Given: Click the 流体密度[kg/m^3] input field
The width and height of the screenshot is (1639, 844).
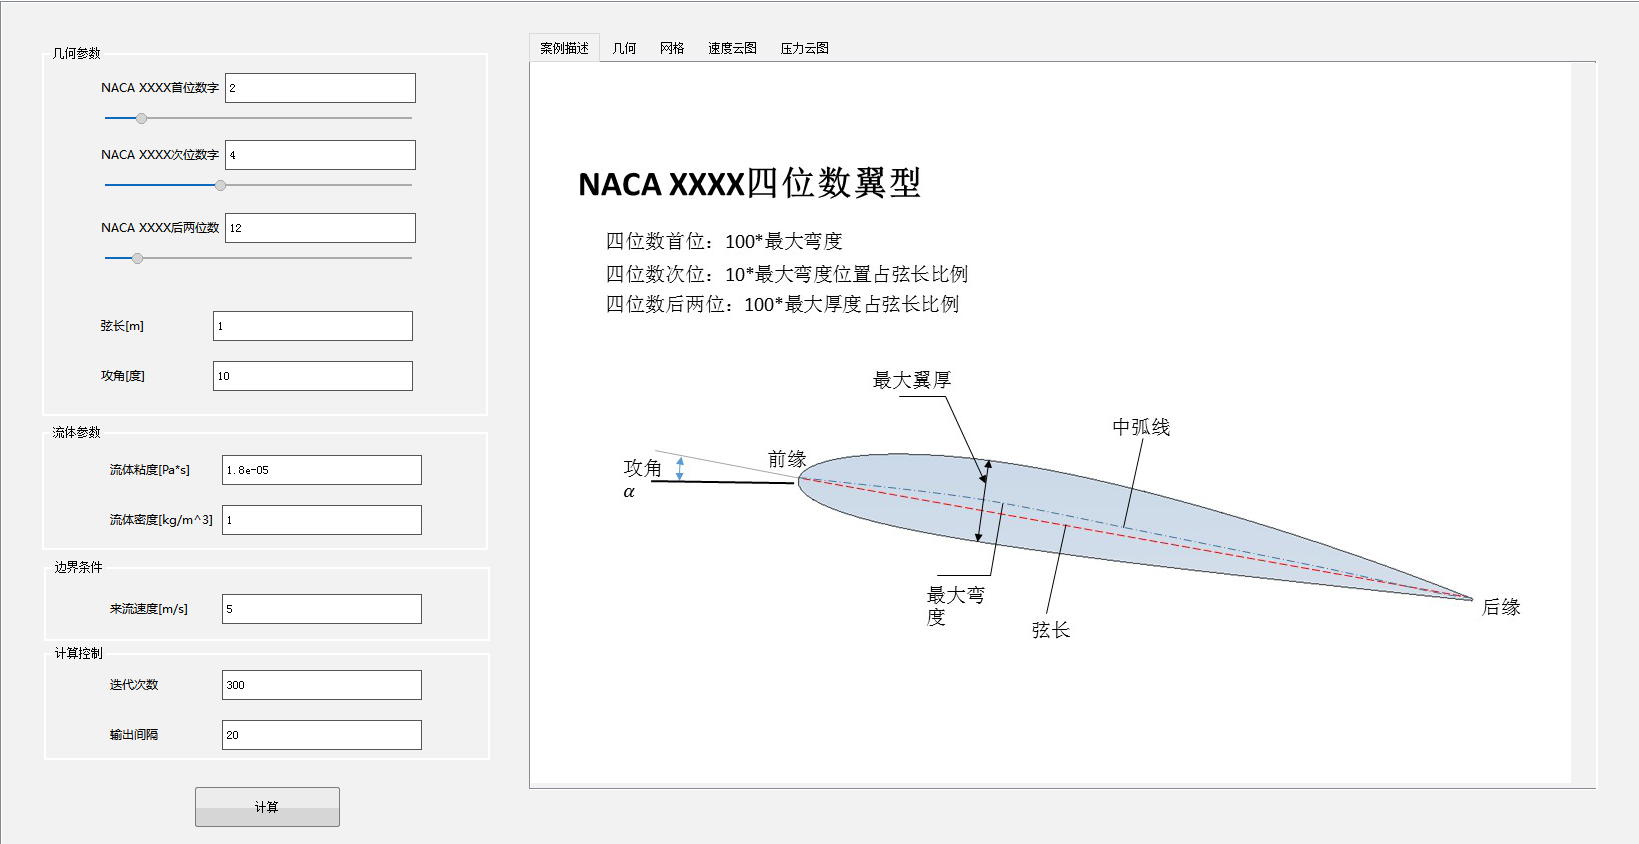Looking at the screenshot, I should (x=321, y=520).
